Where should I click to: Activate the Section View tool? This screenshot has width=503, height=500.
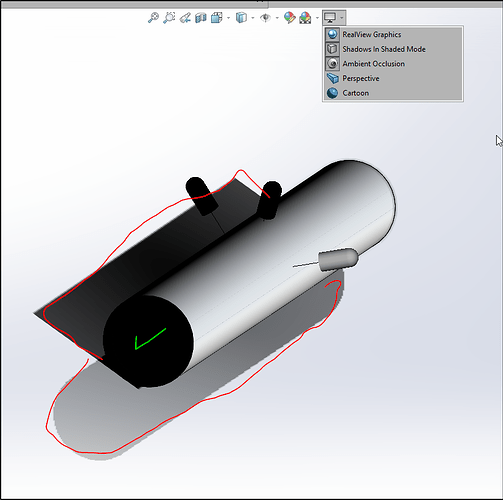tap(201, 18)
